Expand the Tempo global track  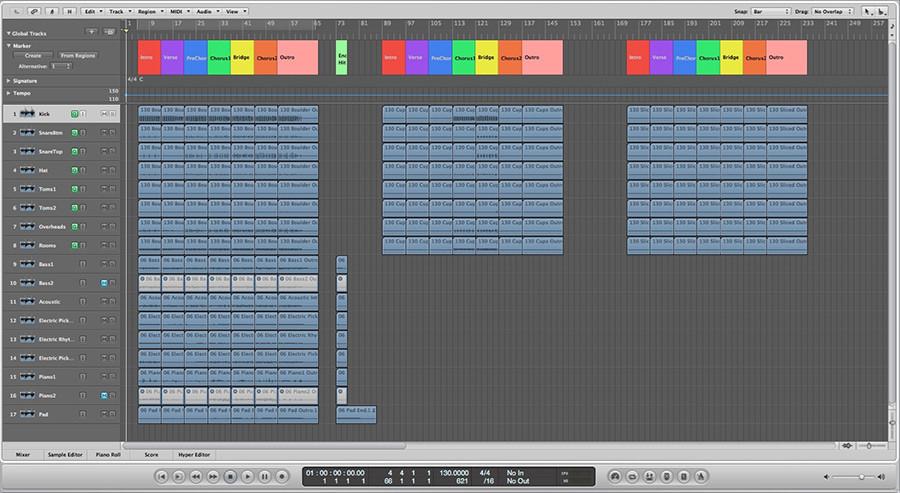(8, 93)
